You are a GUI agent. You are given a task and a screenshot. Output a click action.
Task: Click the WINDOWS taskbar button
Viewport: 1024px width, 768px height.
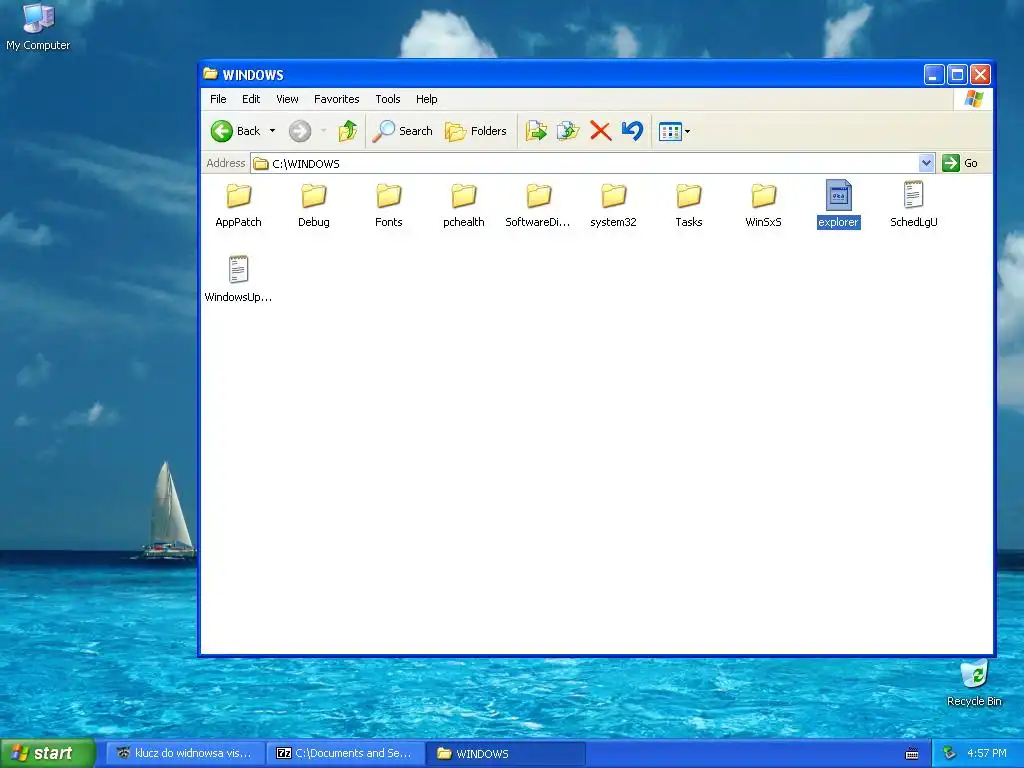pyautogui.click(x=505, y=754)
